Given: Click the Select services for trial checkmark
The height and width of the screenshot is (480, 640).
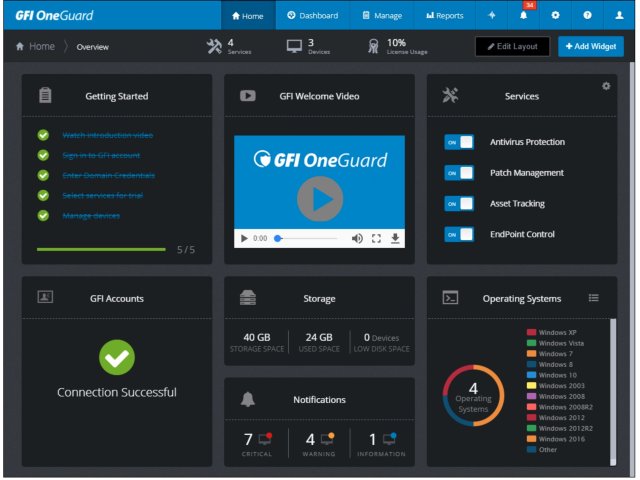Looking at the screenshot, I should [43, 196].
